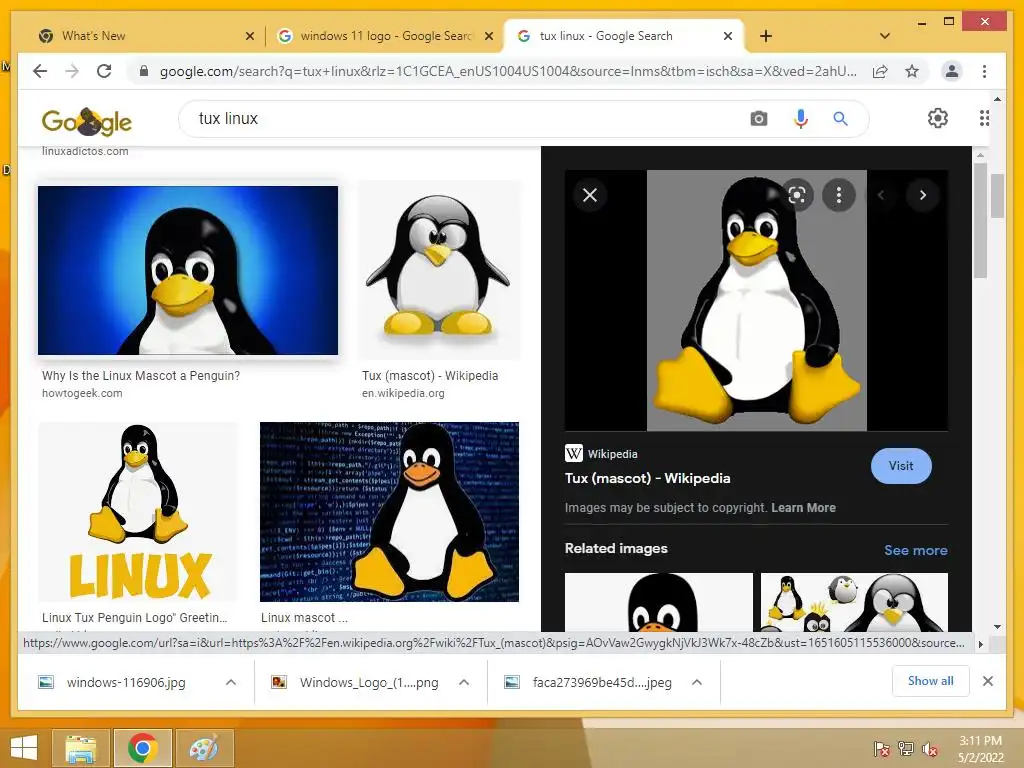Screen dimensions: 1024x768
Task: Switch to windows 11 logo tab
Action: click(x=384, y=36)
